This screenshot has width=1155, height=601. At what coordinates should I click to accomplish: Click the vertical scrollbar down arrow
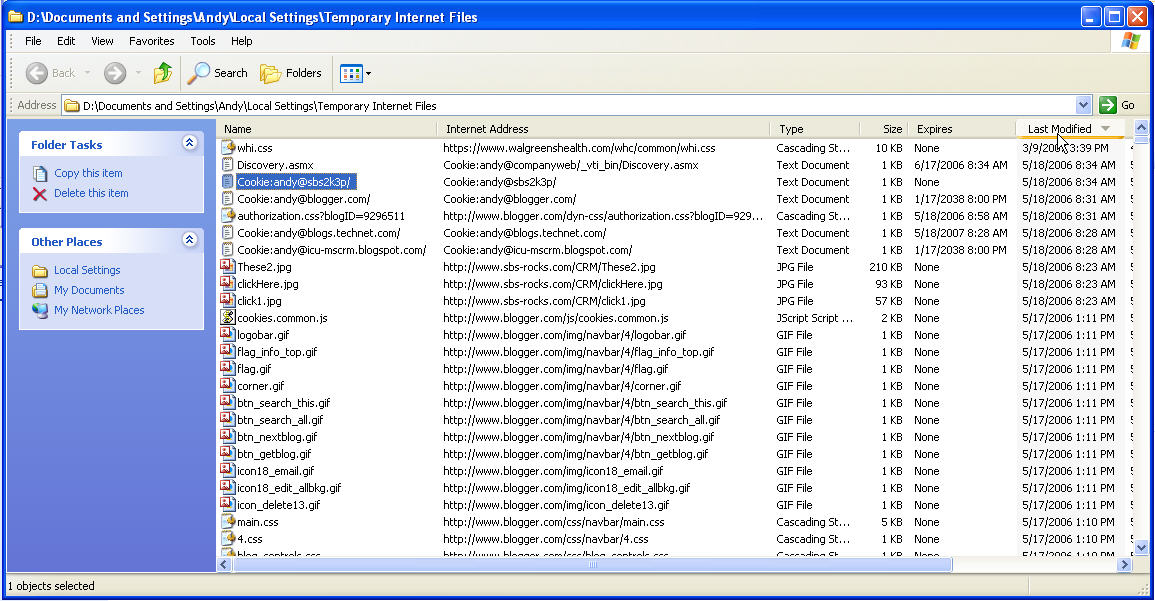point(1141,547)
